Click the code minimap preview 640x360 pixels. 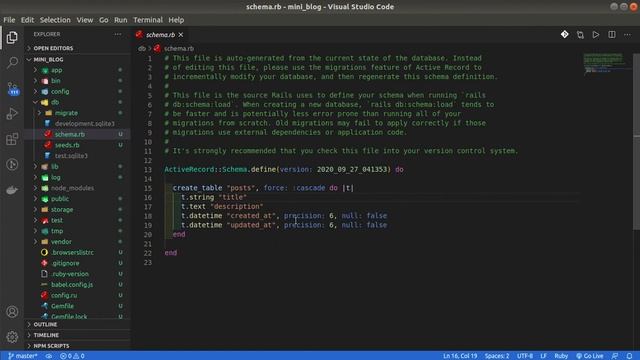(607, 63)
